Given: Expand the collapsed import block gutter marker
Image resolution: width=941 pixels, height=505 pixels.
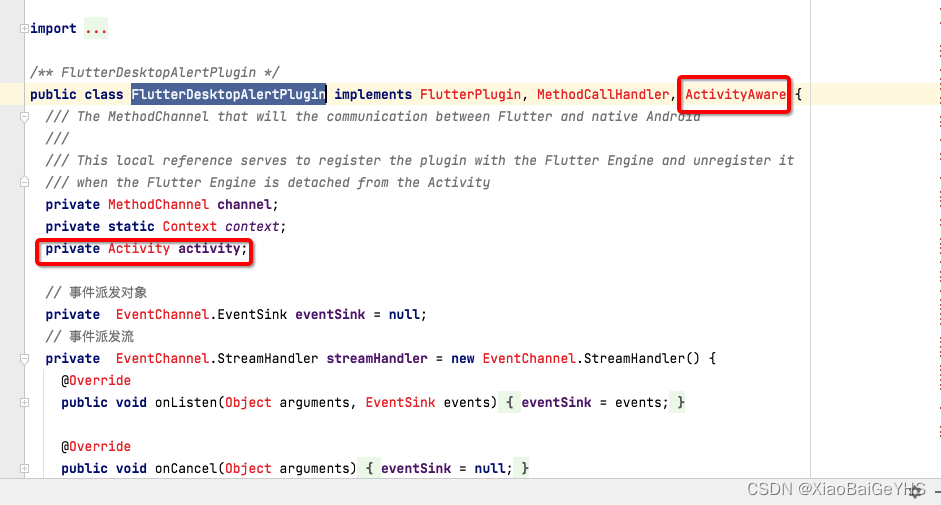Looking at the screenshot, I should pos(24,28).
